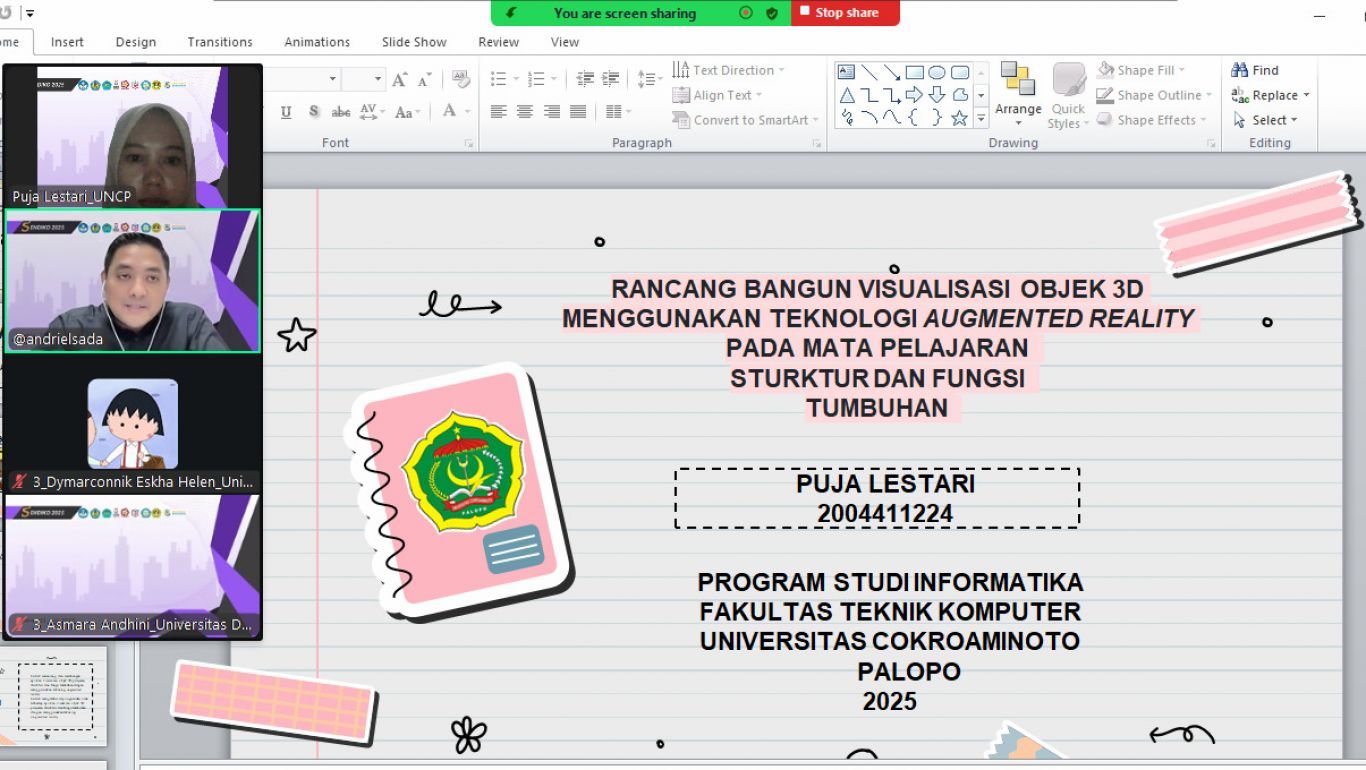Select the Oval shape tool
Image resolution: width=1366 pixels, height=770 pixels.
click(x=937, y=72)
